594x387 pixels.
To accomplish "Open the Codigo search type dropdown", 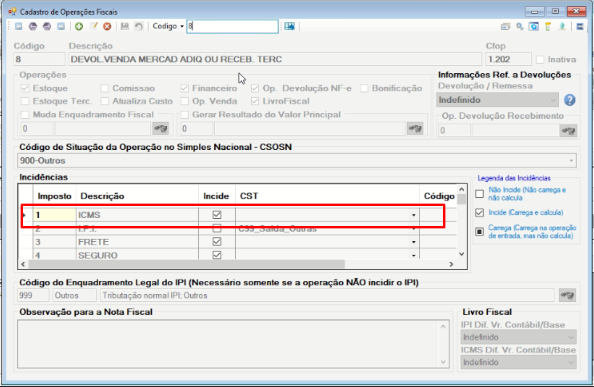I will click(182, 26).
